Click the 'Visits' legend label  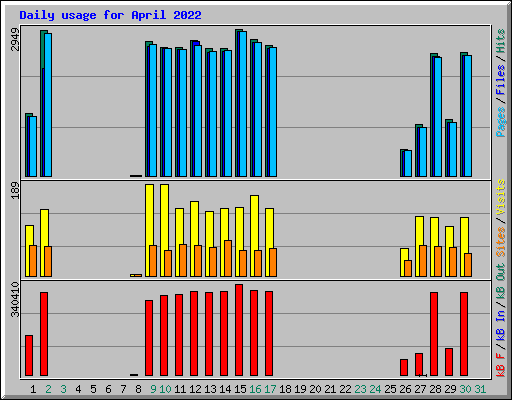click(501, 197)
